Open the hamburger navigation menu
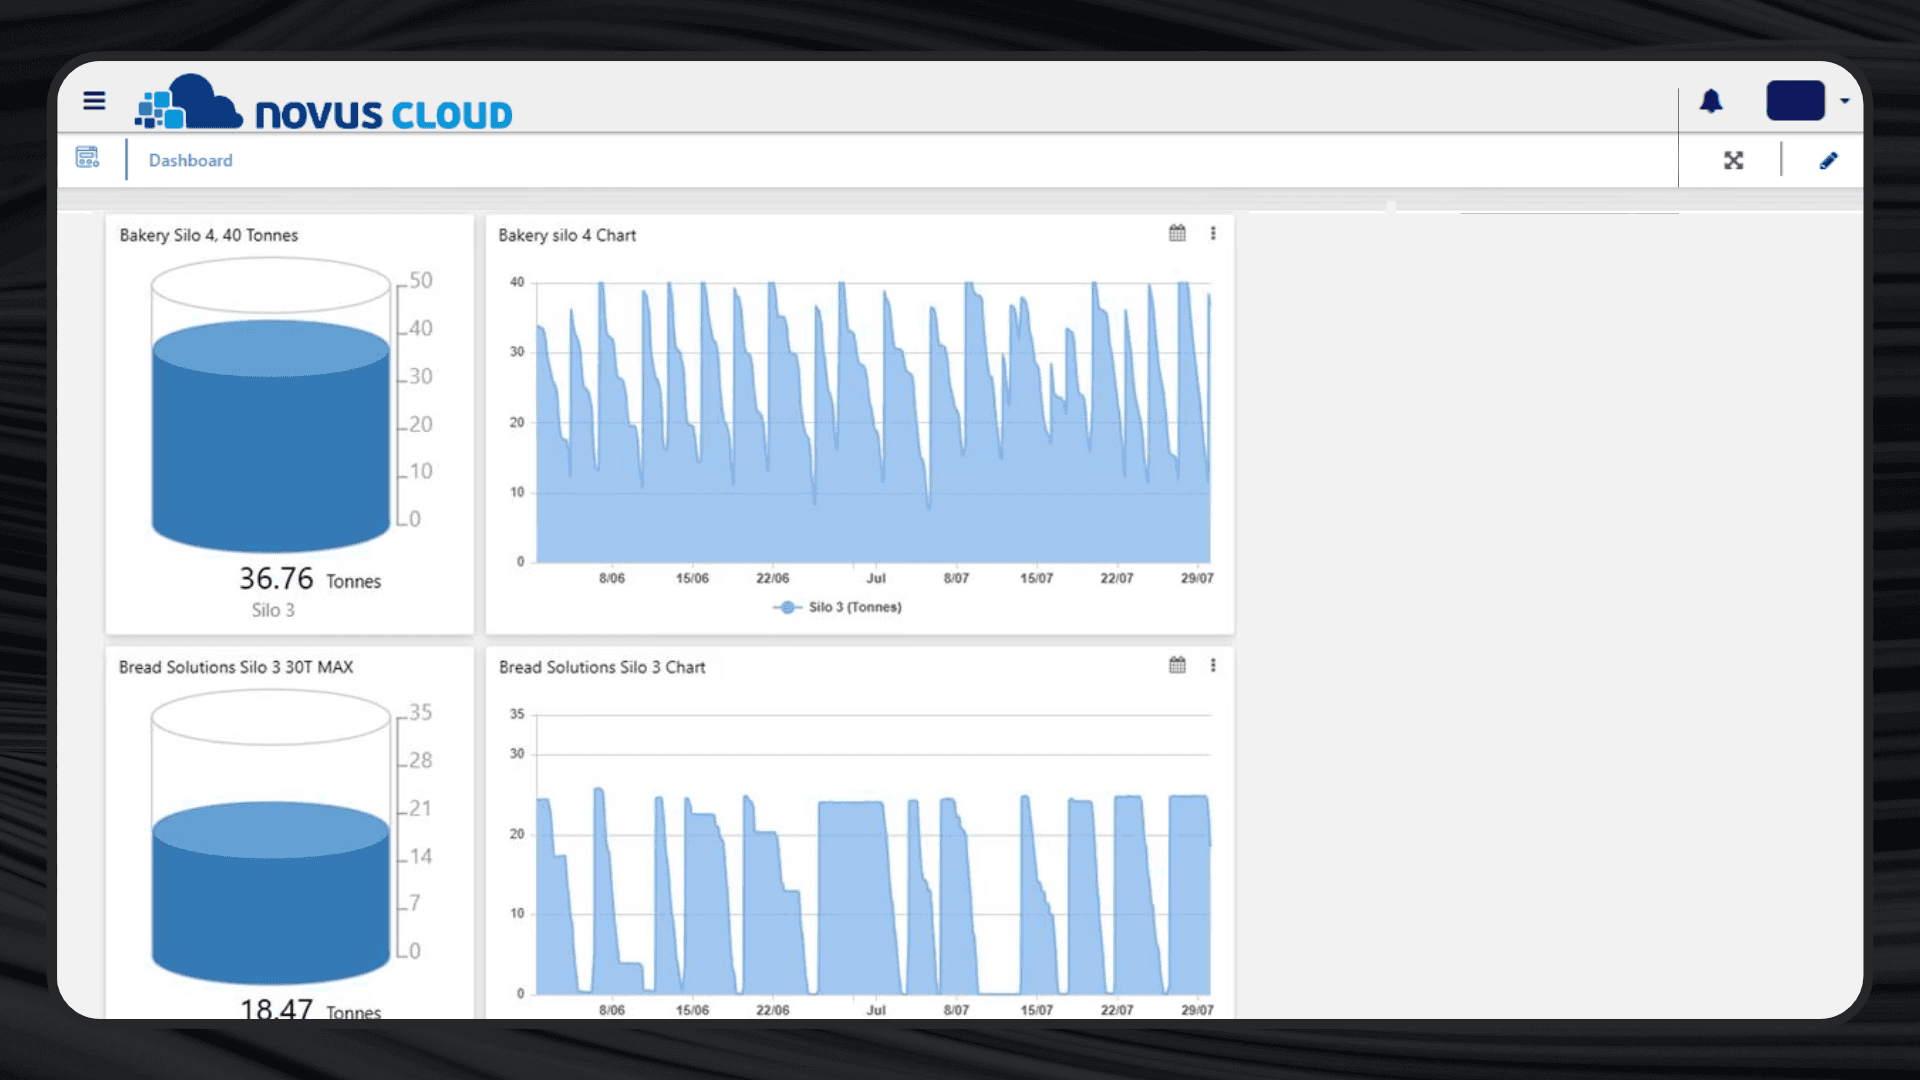1920x1080 pixels. coord(93,100)
